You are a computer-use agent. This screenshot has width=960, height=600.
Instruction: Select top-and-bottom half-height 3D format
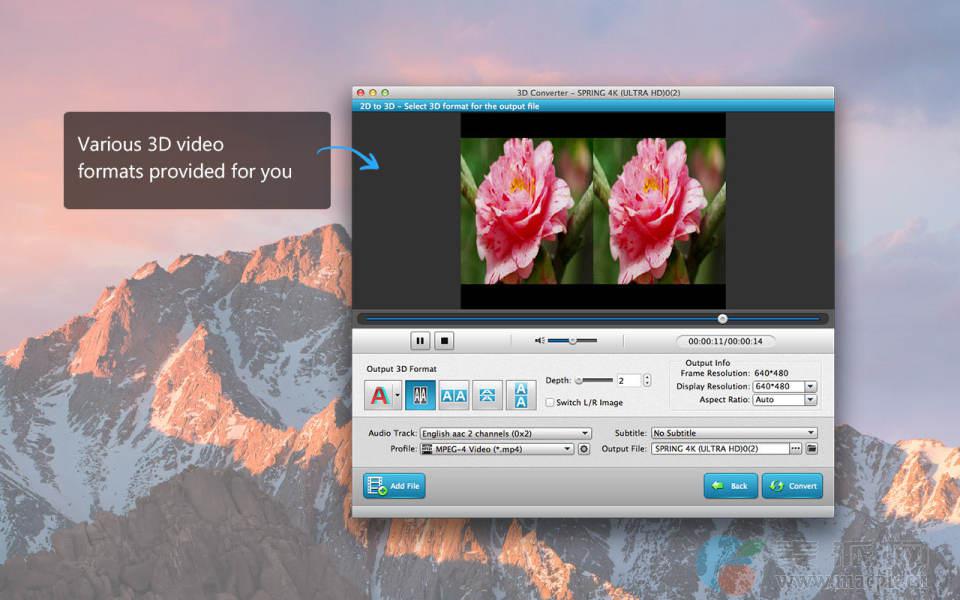(x=487, y=396)
